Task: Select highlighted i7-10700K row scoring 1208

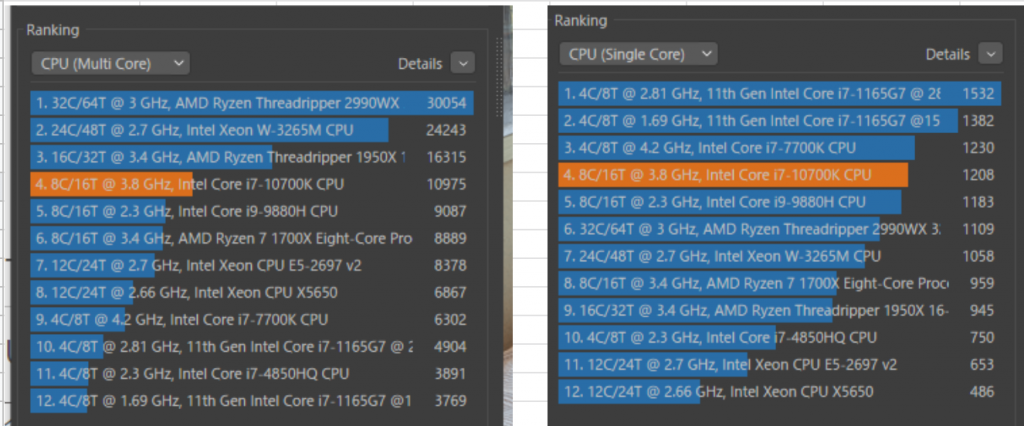Action: pyautogui.click(x=780, y=175)
